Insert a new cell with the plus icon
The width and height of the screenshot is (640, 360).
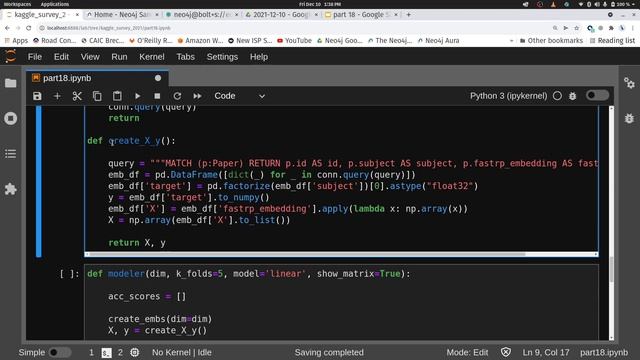tap(57, 96)
